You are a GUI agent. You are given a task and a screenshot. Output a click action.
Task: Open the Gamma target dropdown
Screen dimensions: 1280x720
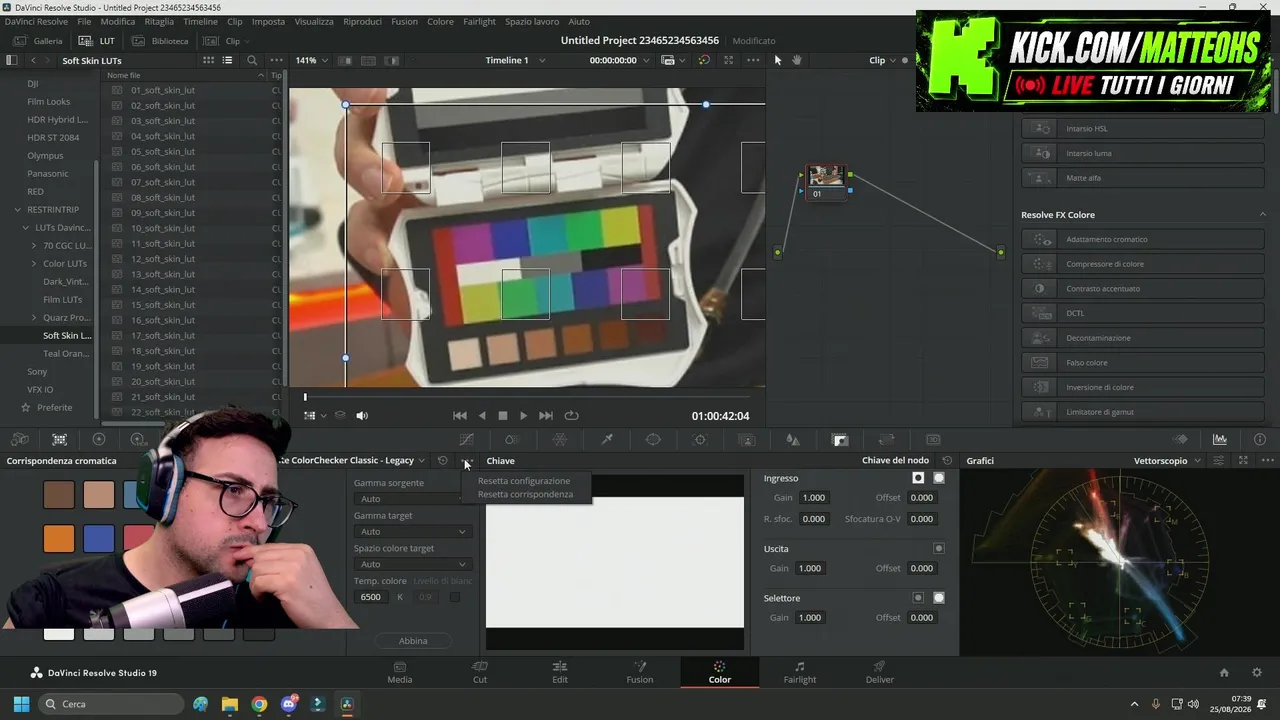(412, 531)
